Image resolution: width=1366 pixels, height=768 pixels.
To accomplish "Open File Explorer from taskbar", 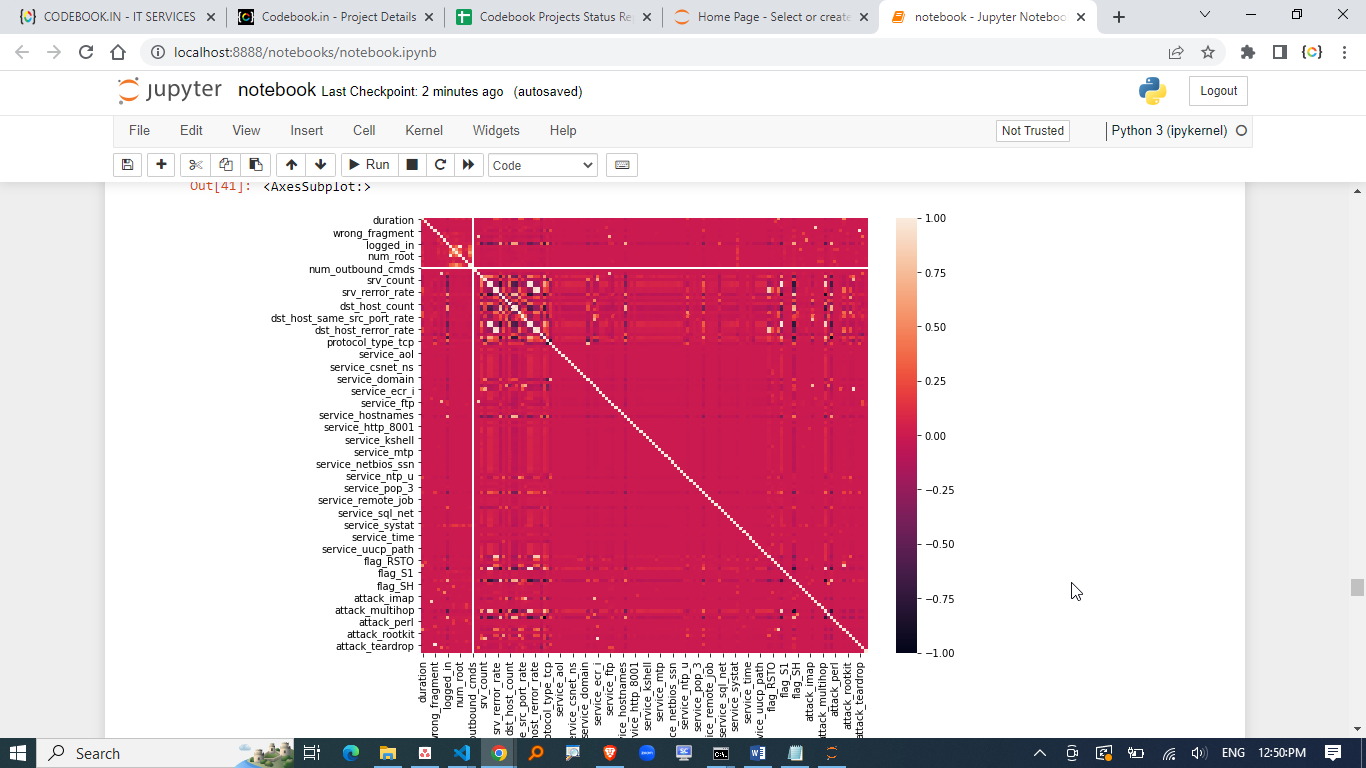I will tap(388, 753).
